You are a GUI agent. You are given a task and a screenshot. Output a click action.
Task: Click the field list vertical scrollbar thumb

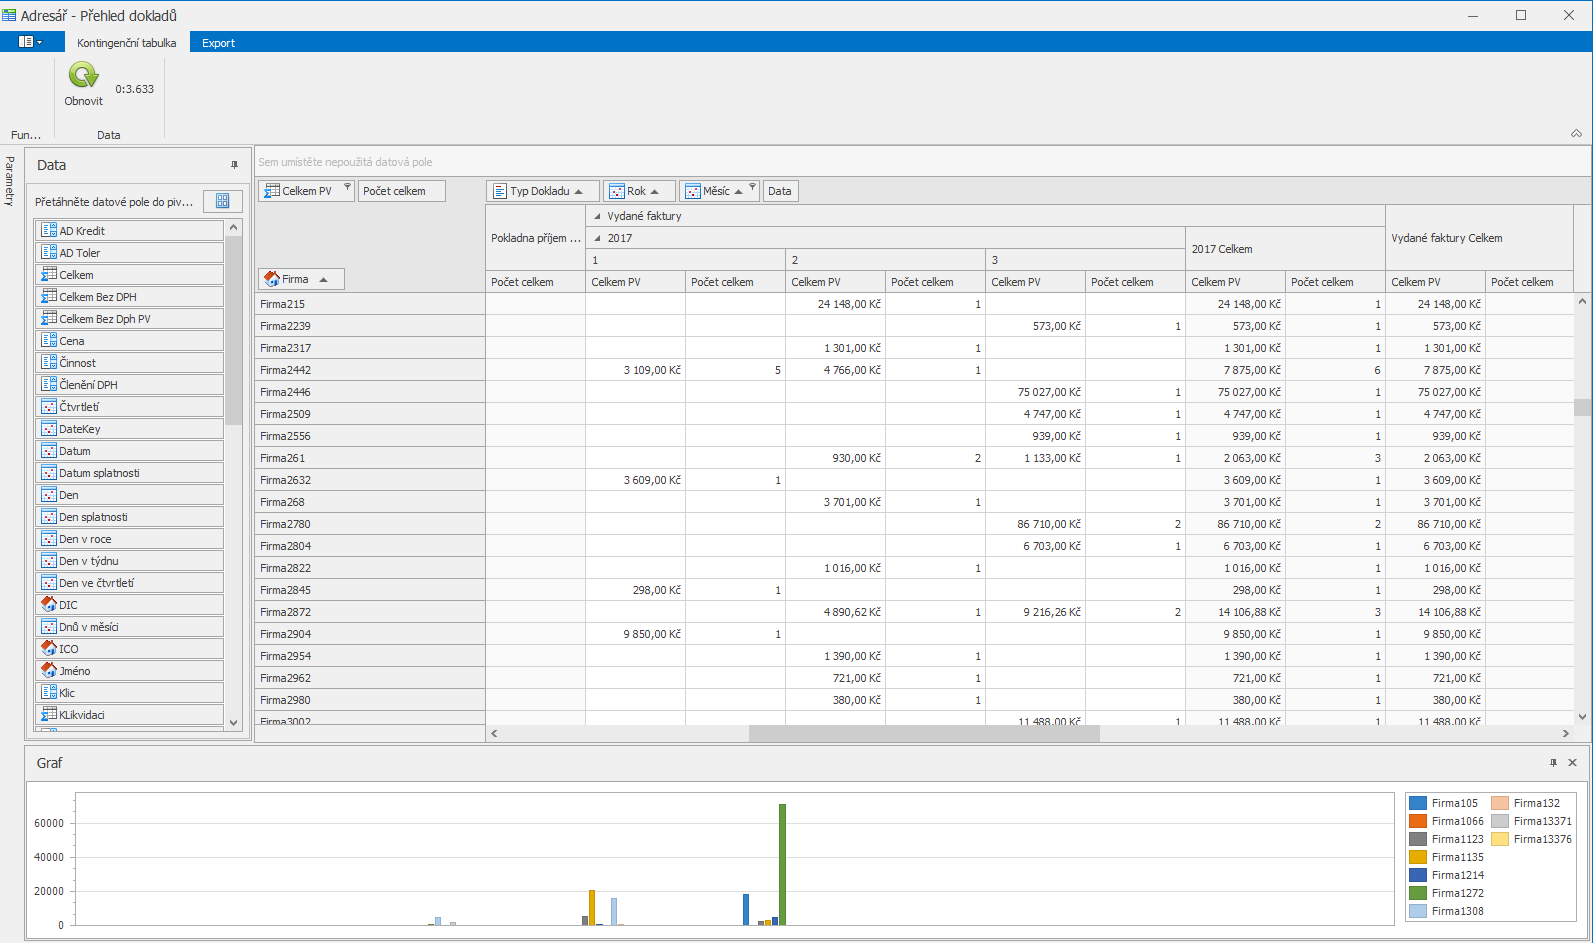[234, 331]
